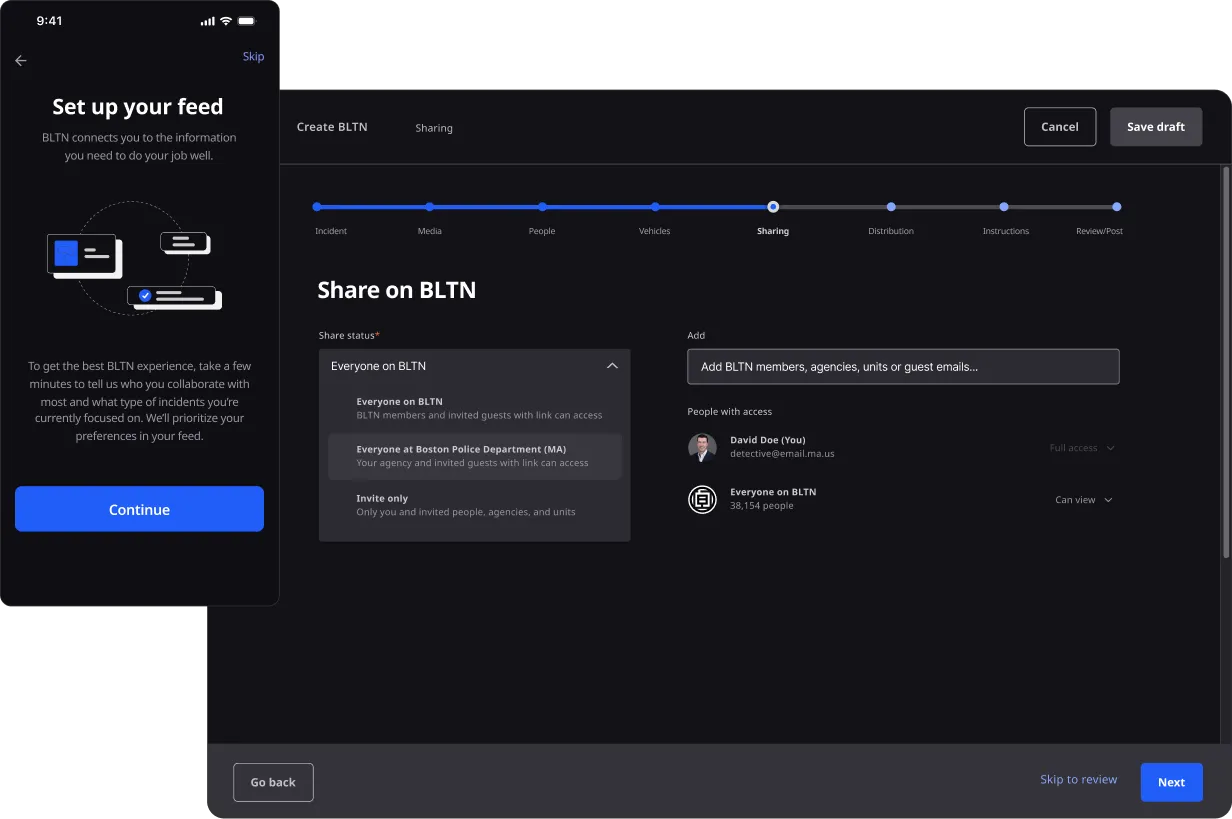This screenshot has width=1232, height=819.
Task: Click the Create BLTN header item
Action: point(331,127)
